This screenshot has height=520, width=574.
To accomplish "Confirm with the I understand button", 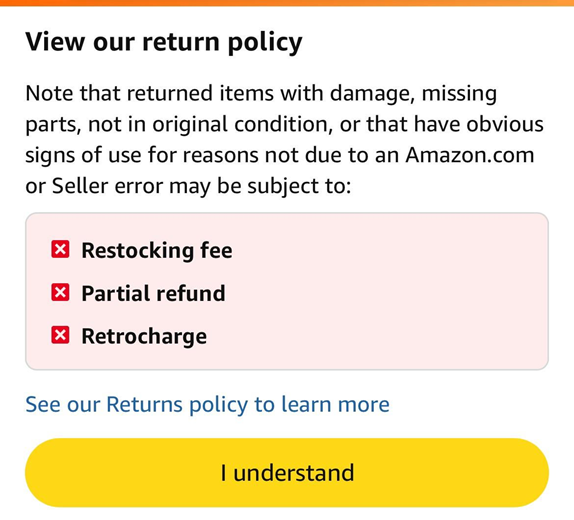I will click(x=287, y=472).
